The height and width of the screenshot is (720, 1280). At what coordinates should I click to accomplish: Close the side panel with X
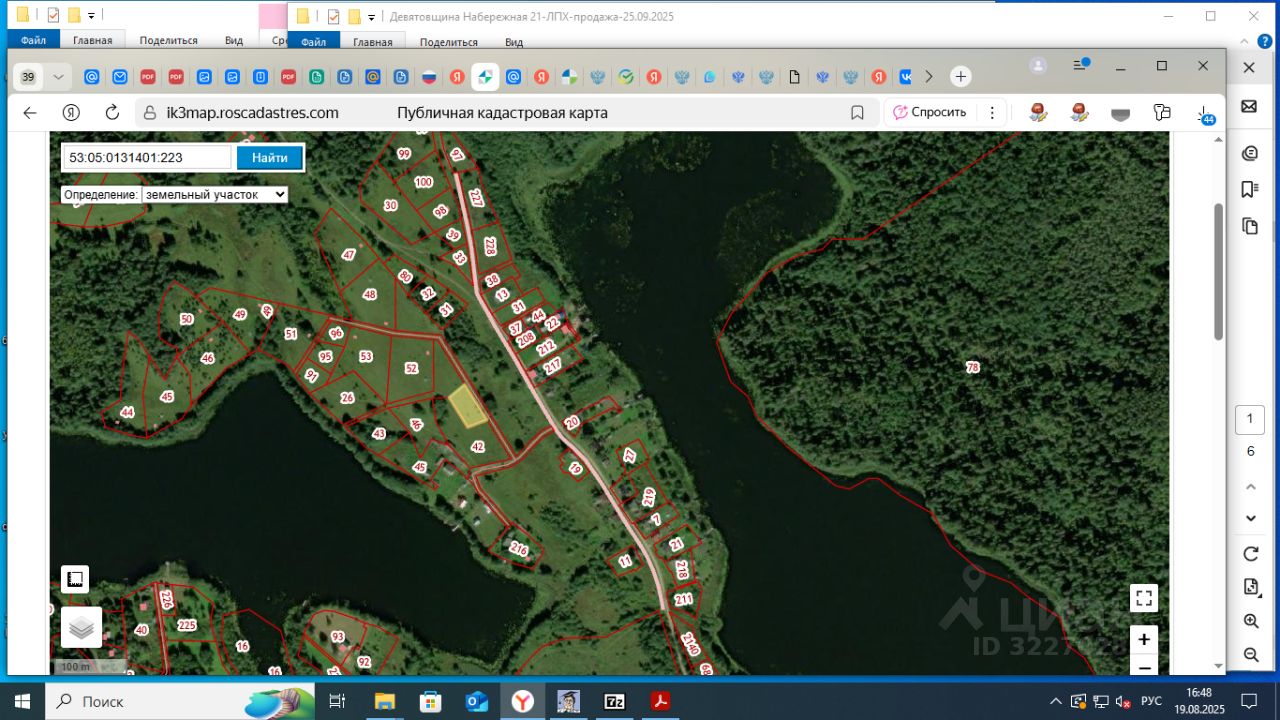coord(1249,67)
